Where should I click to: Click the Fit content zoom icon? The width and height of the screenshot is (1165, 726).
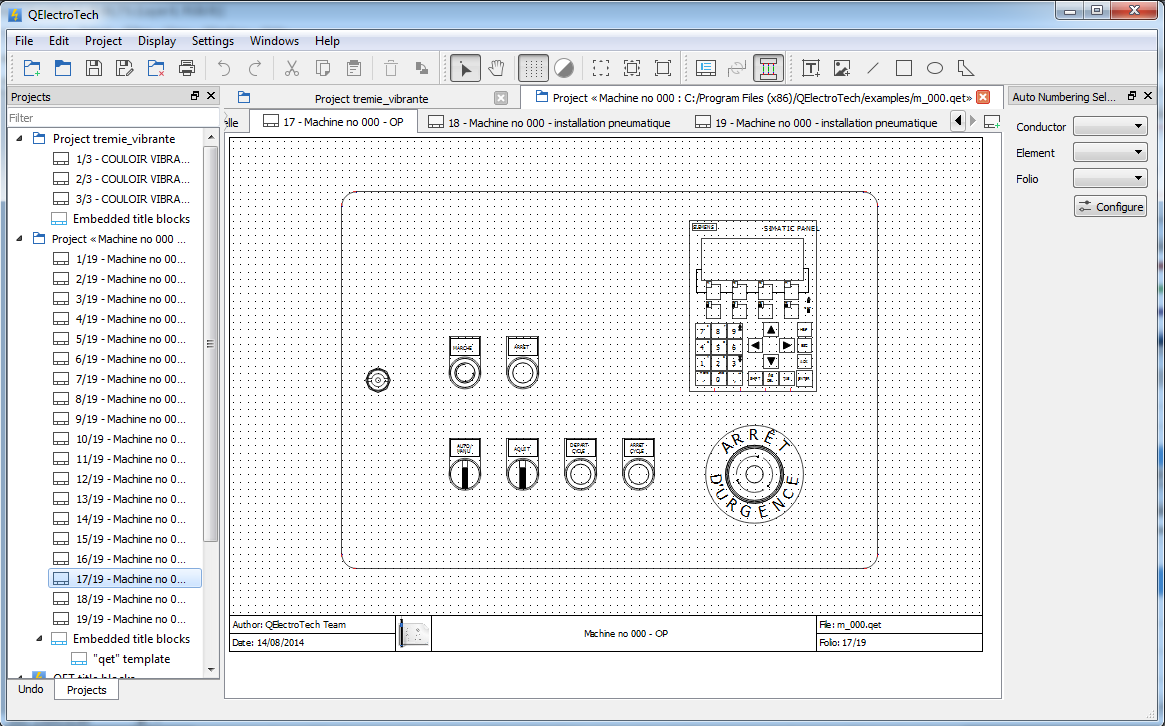coord(632,68)
